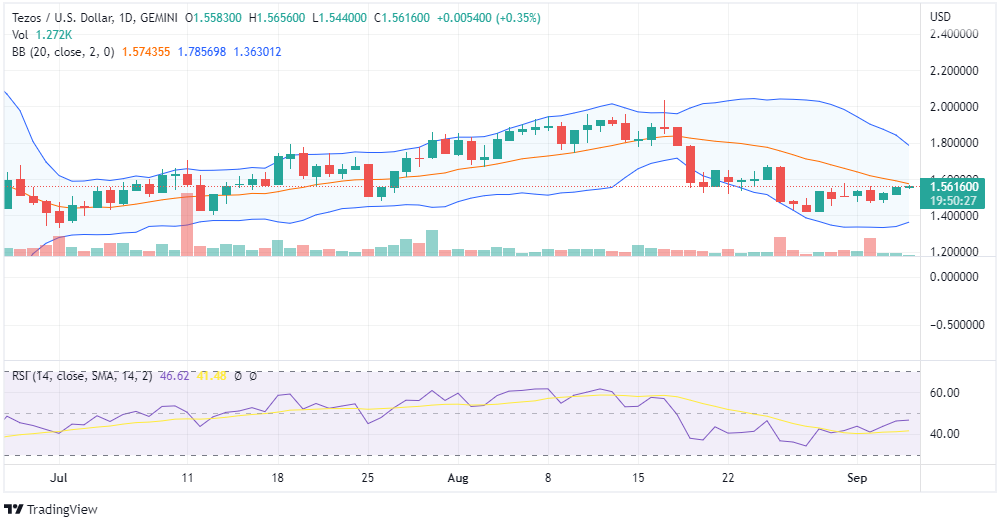Click the tall red volume bar near 11
The height and width of the screenshot is (527, 1006).
pyautogui.click(x=187, y=225)
